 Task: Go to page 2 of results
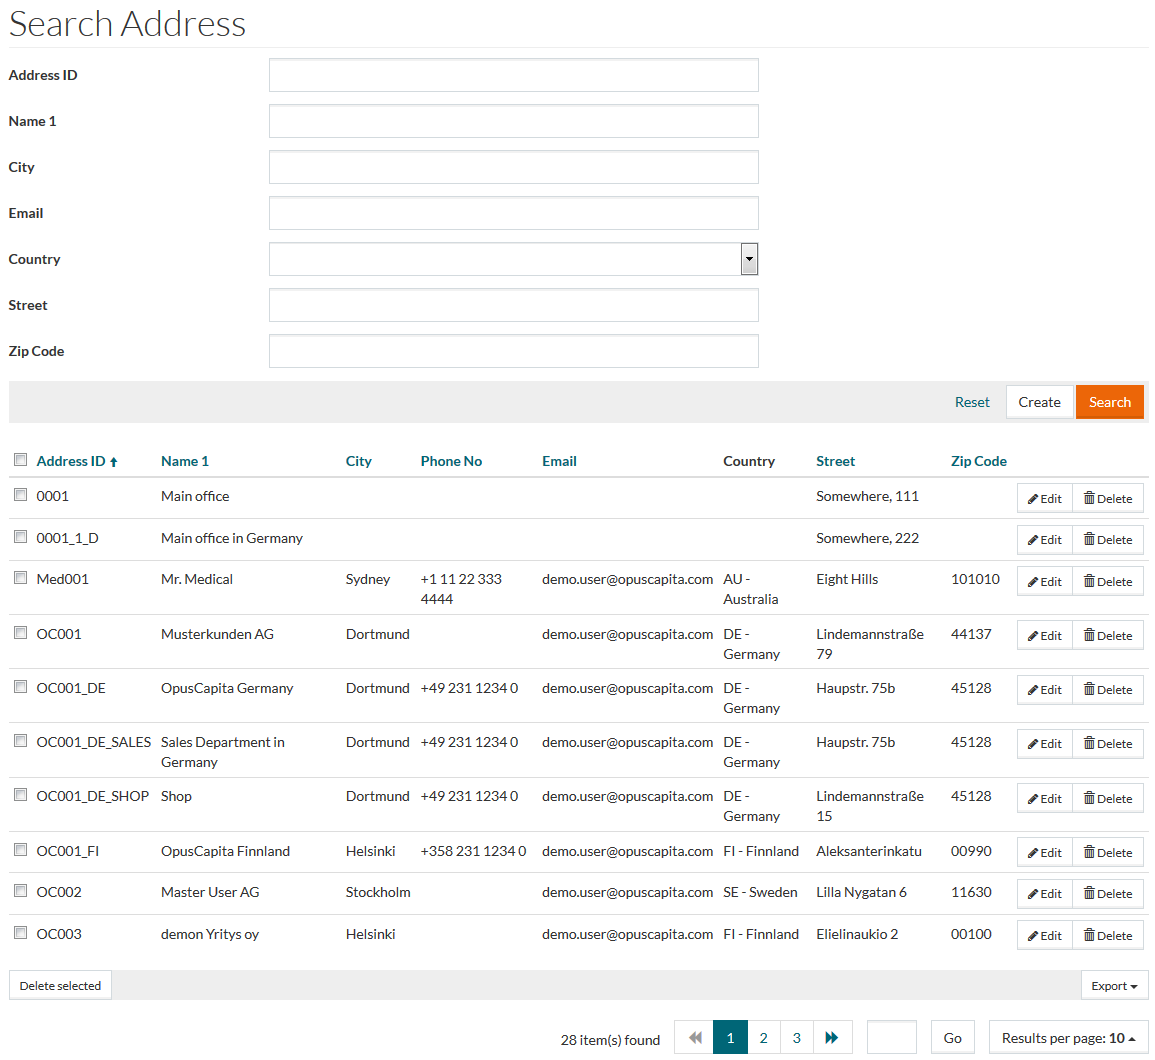click(x=764, y=1038)
